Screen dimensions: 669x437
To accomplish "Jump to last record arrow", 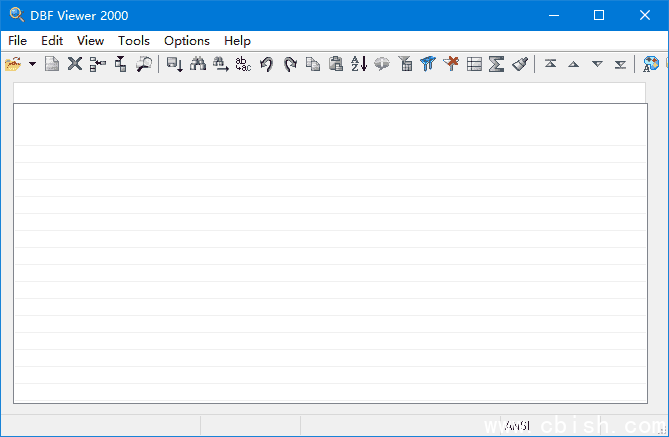I will (620, 65).
